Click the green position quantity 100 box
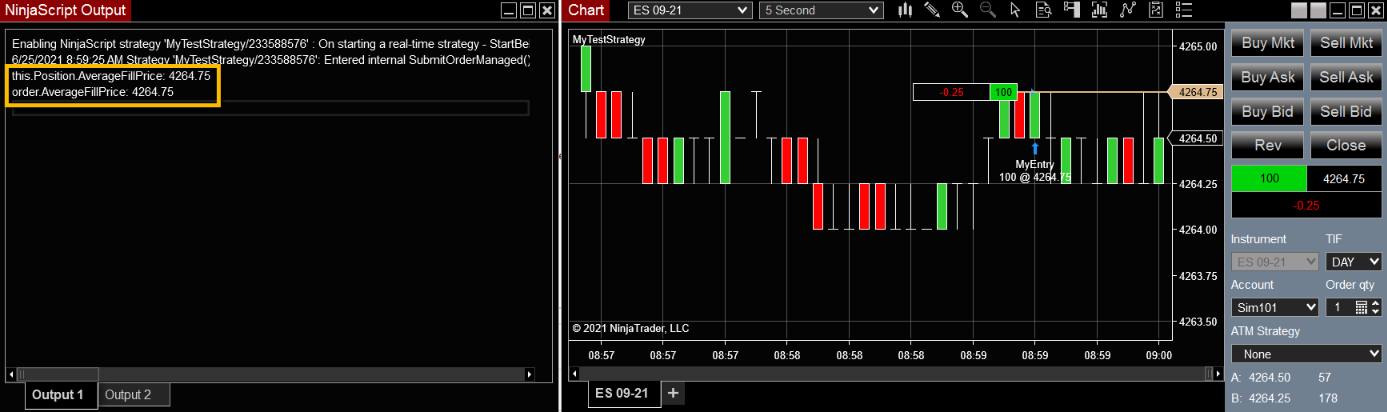The height and width of the screenshot is (412, 1387). [x=1268, y=178]
